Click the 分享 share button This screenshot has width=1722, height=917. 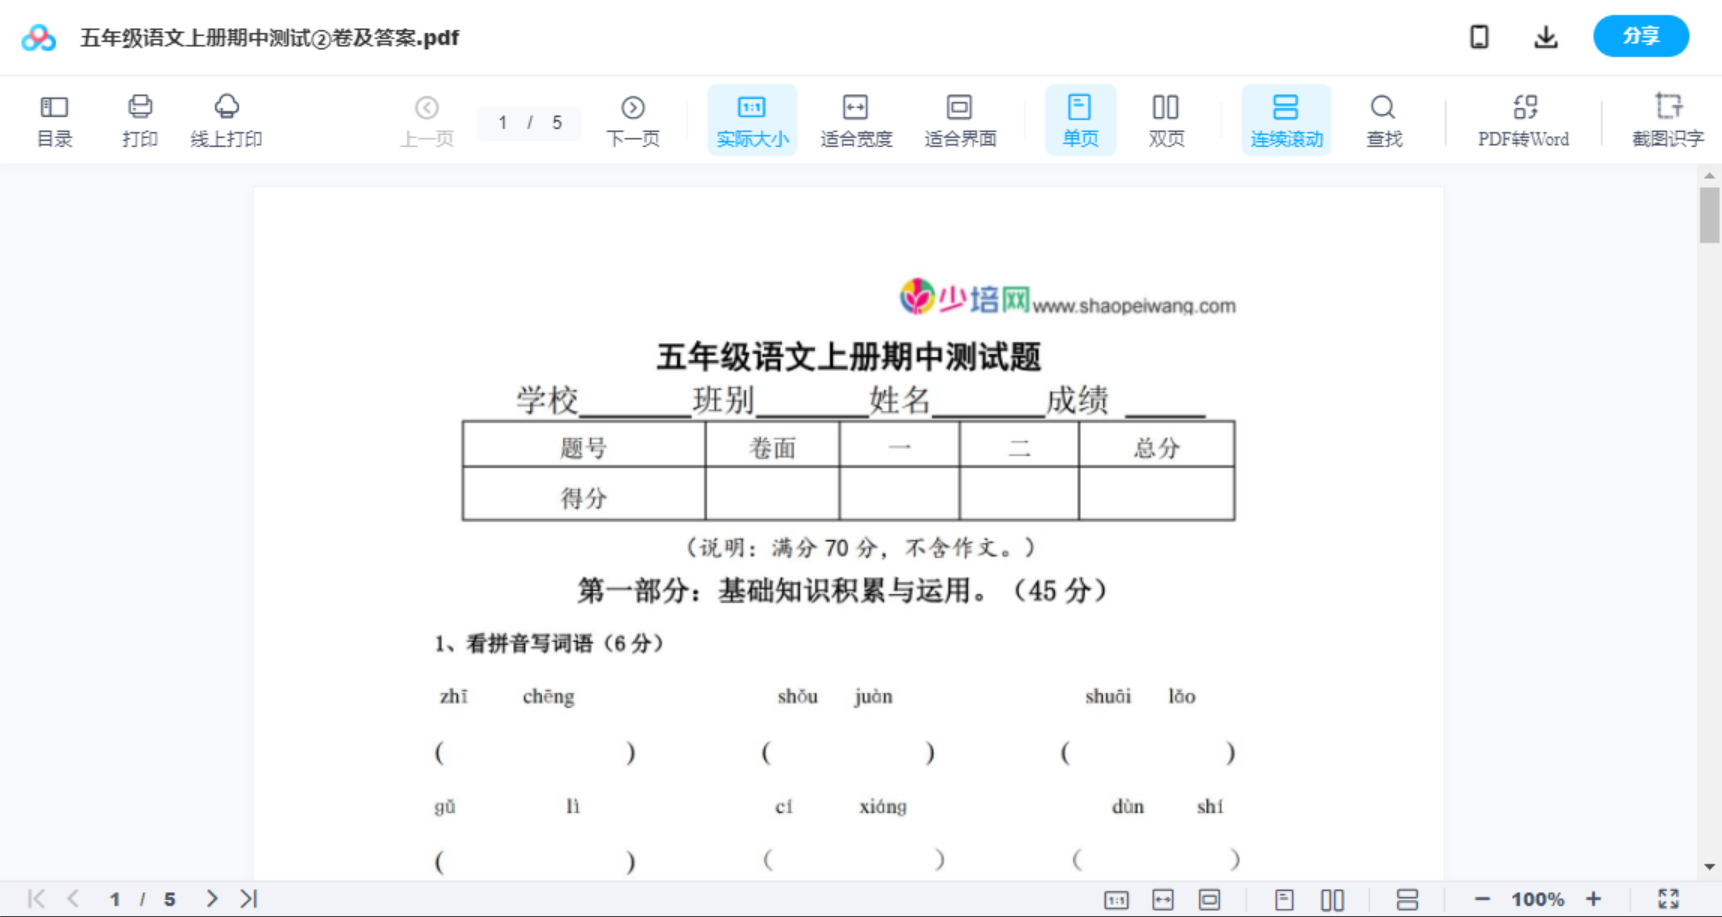[1641, 36]
